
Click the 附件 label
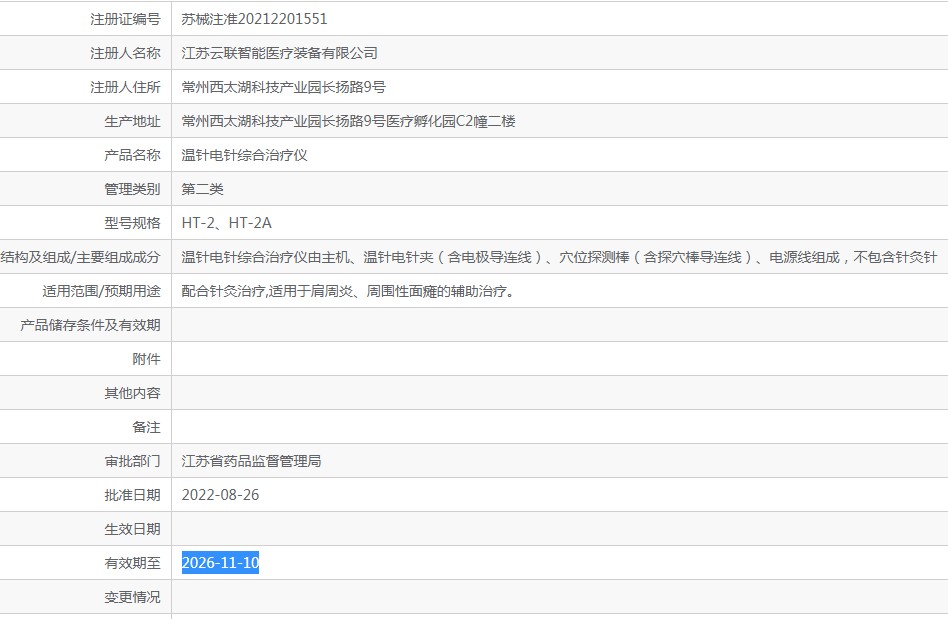tap(146, 358)
